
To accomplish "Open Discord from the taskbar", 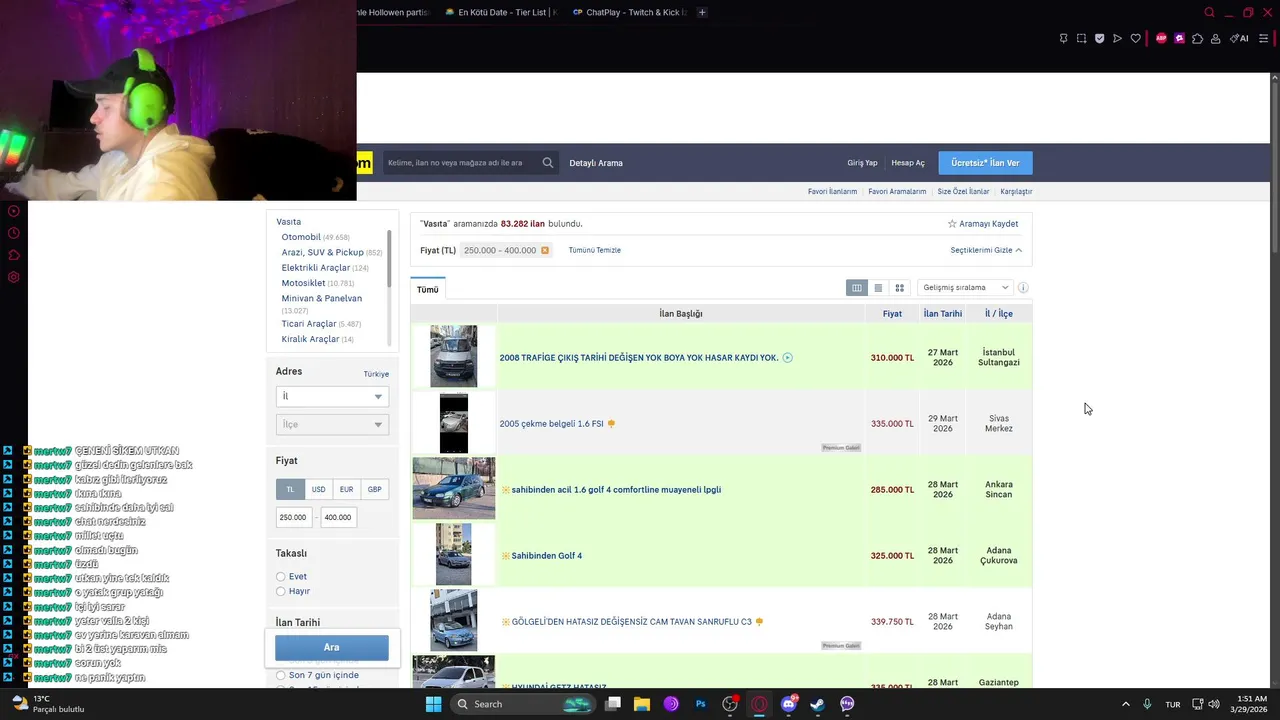I will click(x=788, y=704).
